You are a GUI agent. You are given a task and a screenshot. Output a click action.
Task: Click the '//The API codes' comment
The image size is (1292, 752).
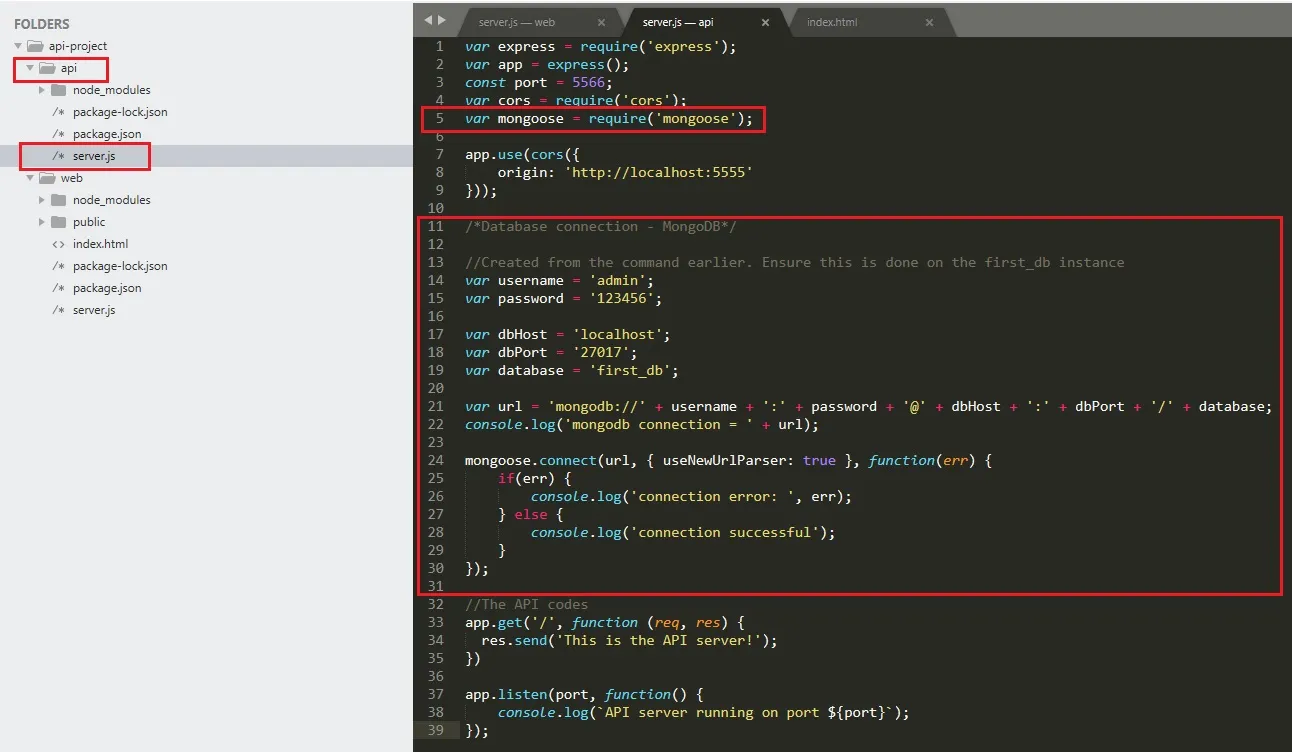(527, 604)
